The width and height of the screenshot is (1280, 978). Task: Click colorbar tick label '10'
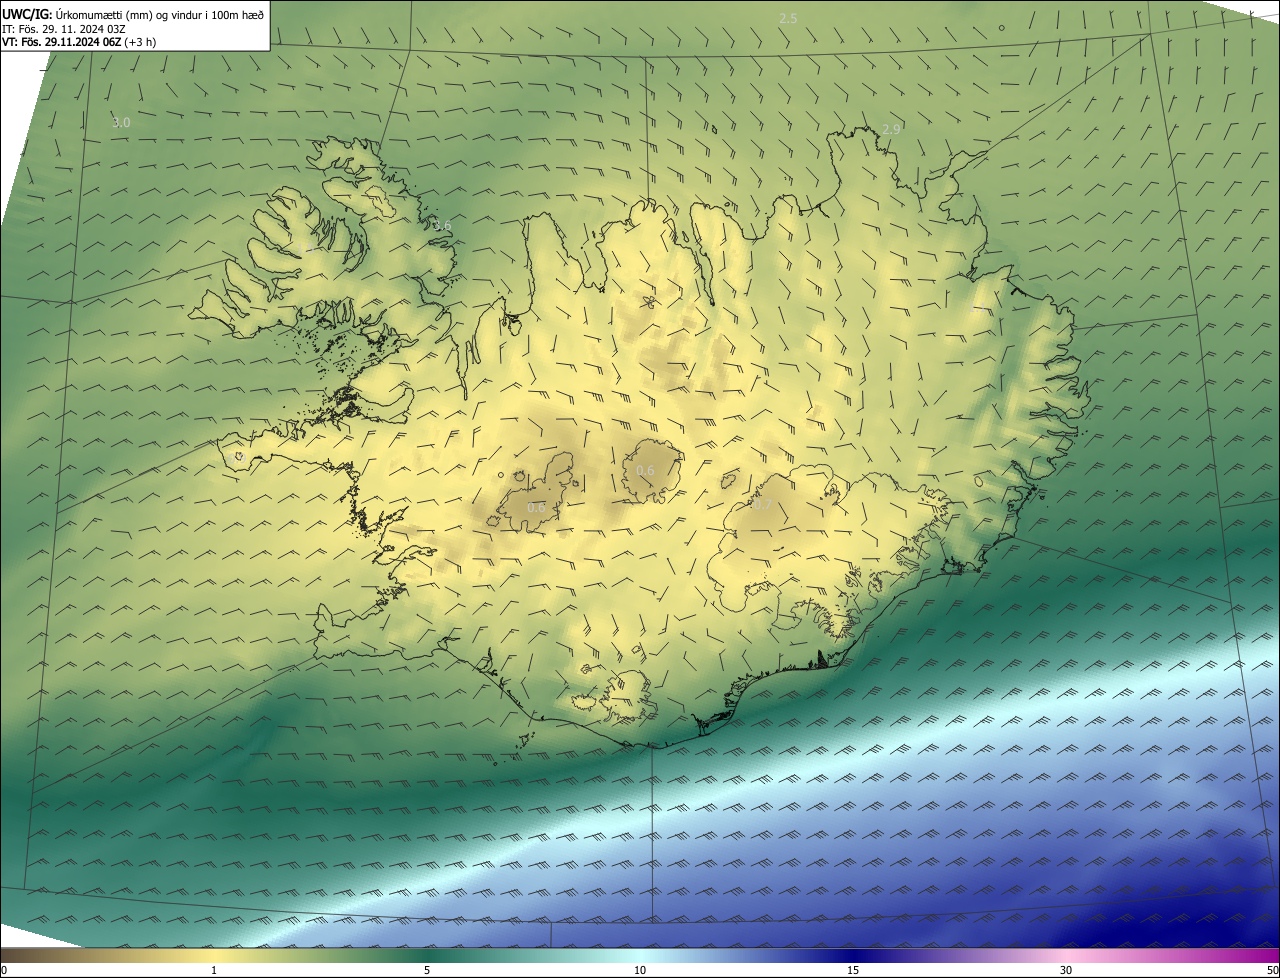[640, 970]
